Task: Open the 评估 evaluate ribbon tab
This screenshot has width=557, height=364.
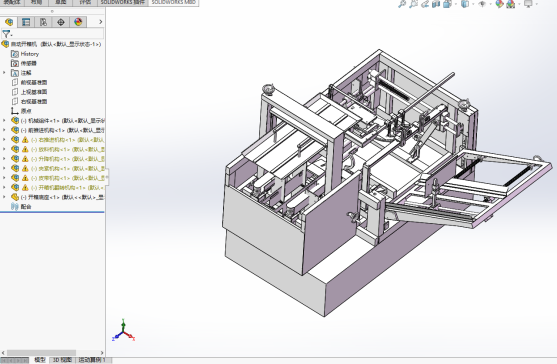Action: tap(85, 2)
